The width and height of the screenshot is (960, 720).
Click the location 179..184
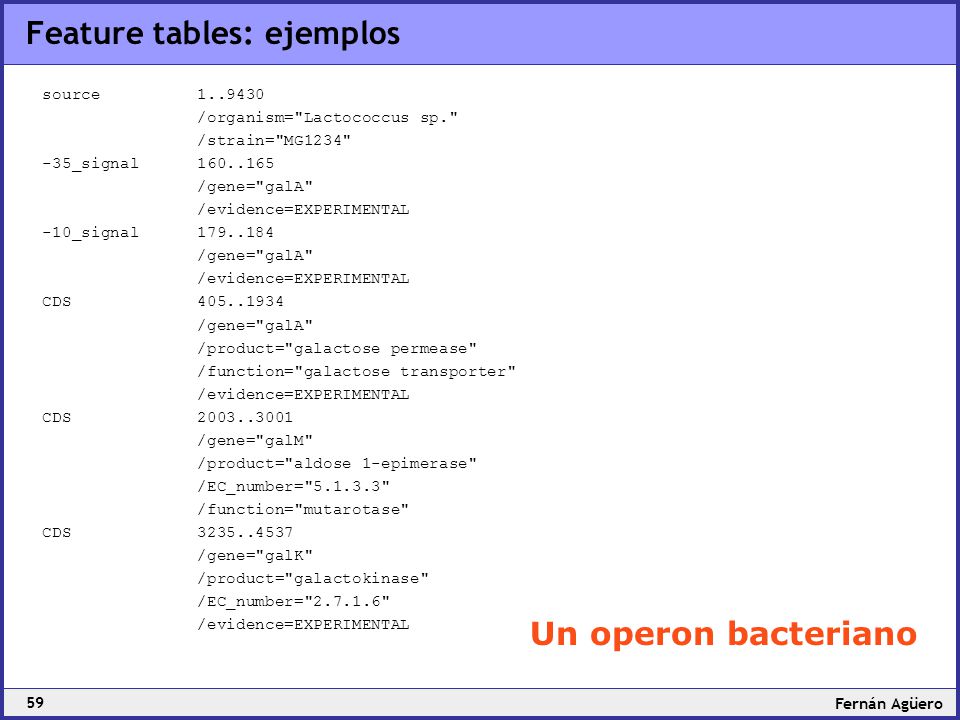235,233
